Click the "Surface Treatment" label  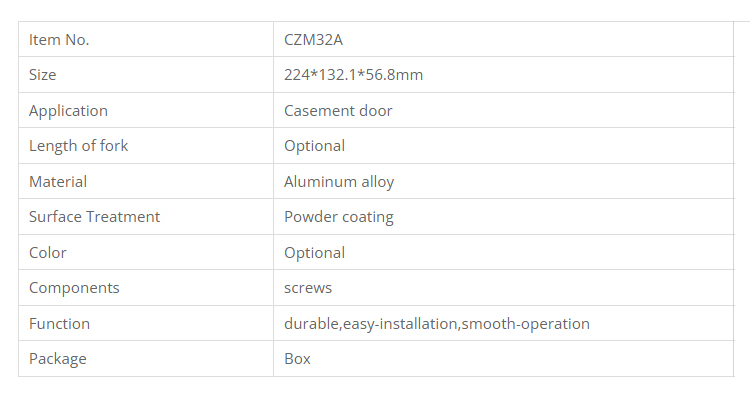tap(94, 217)
